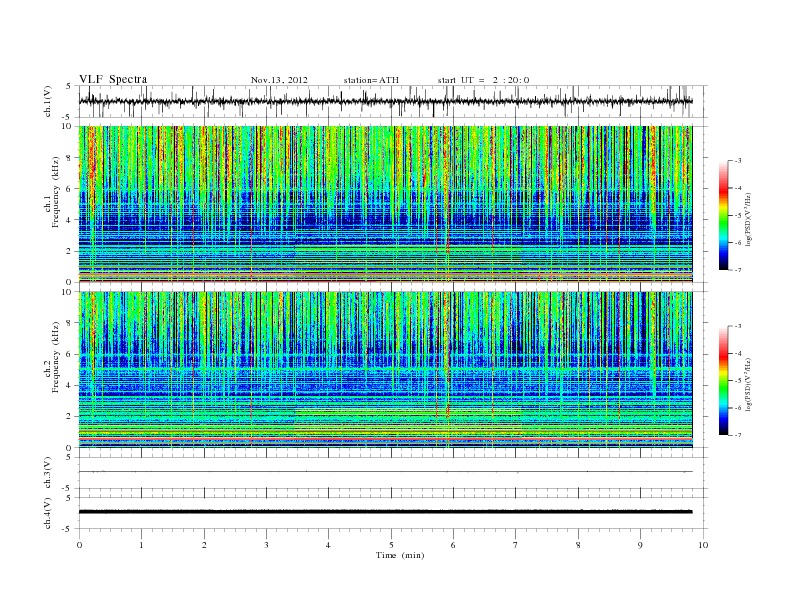Viewport: 792px width, 612px height.
Task: Click the ch.2 "Frequency (kHz)" axis label
Action: pyautogui.click(x=56, y=358)
